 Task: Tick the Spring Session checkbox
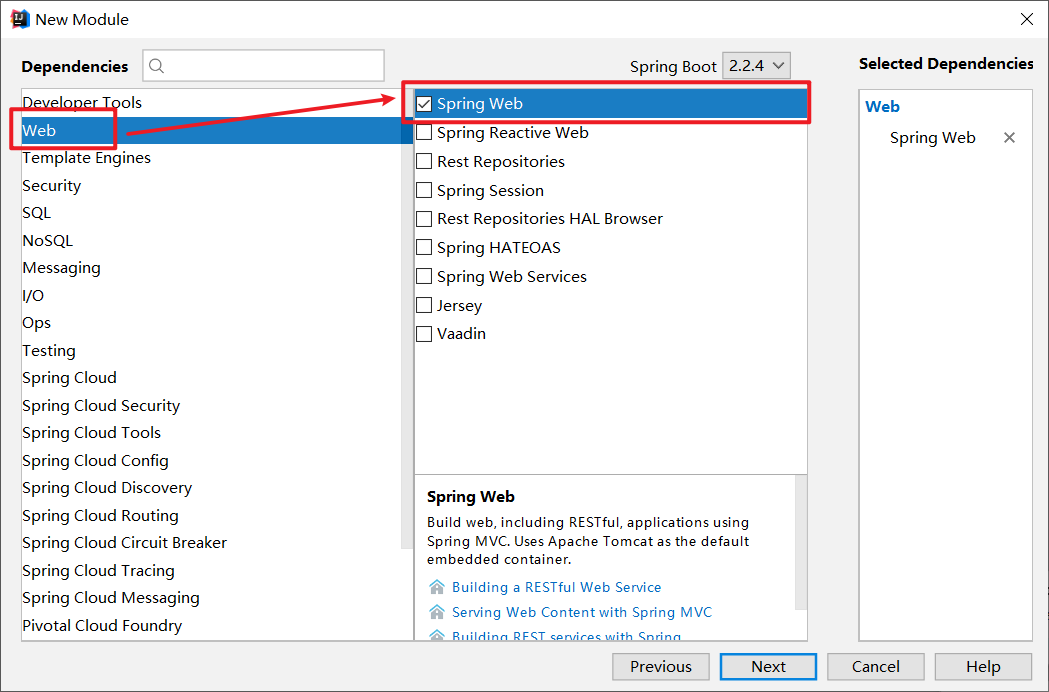(424, 191)
